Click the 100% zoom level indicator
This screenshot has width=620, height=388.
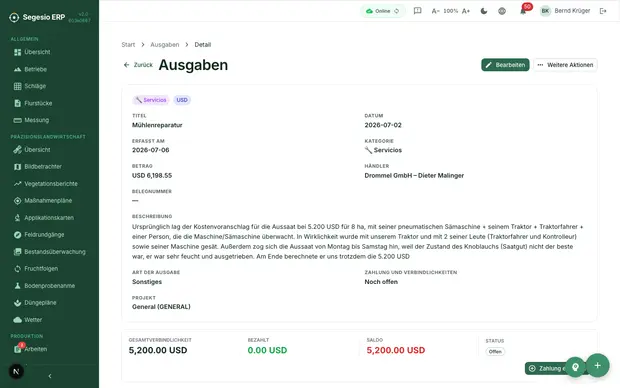tap(450, 11)
